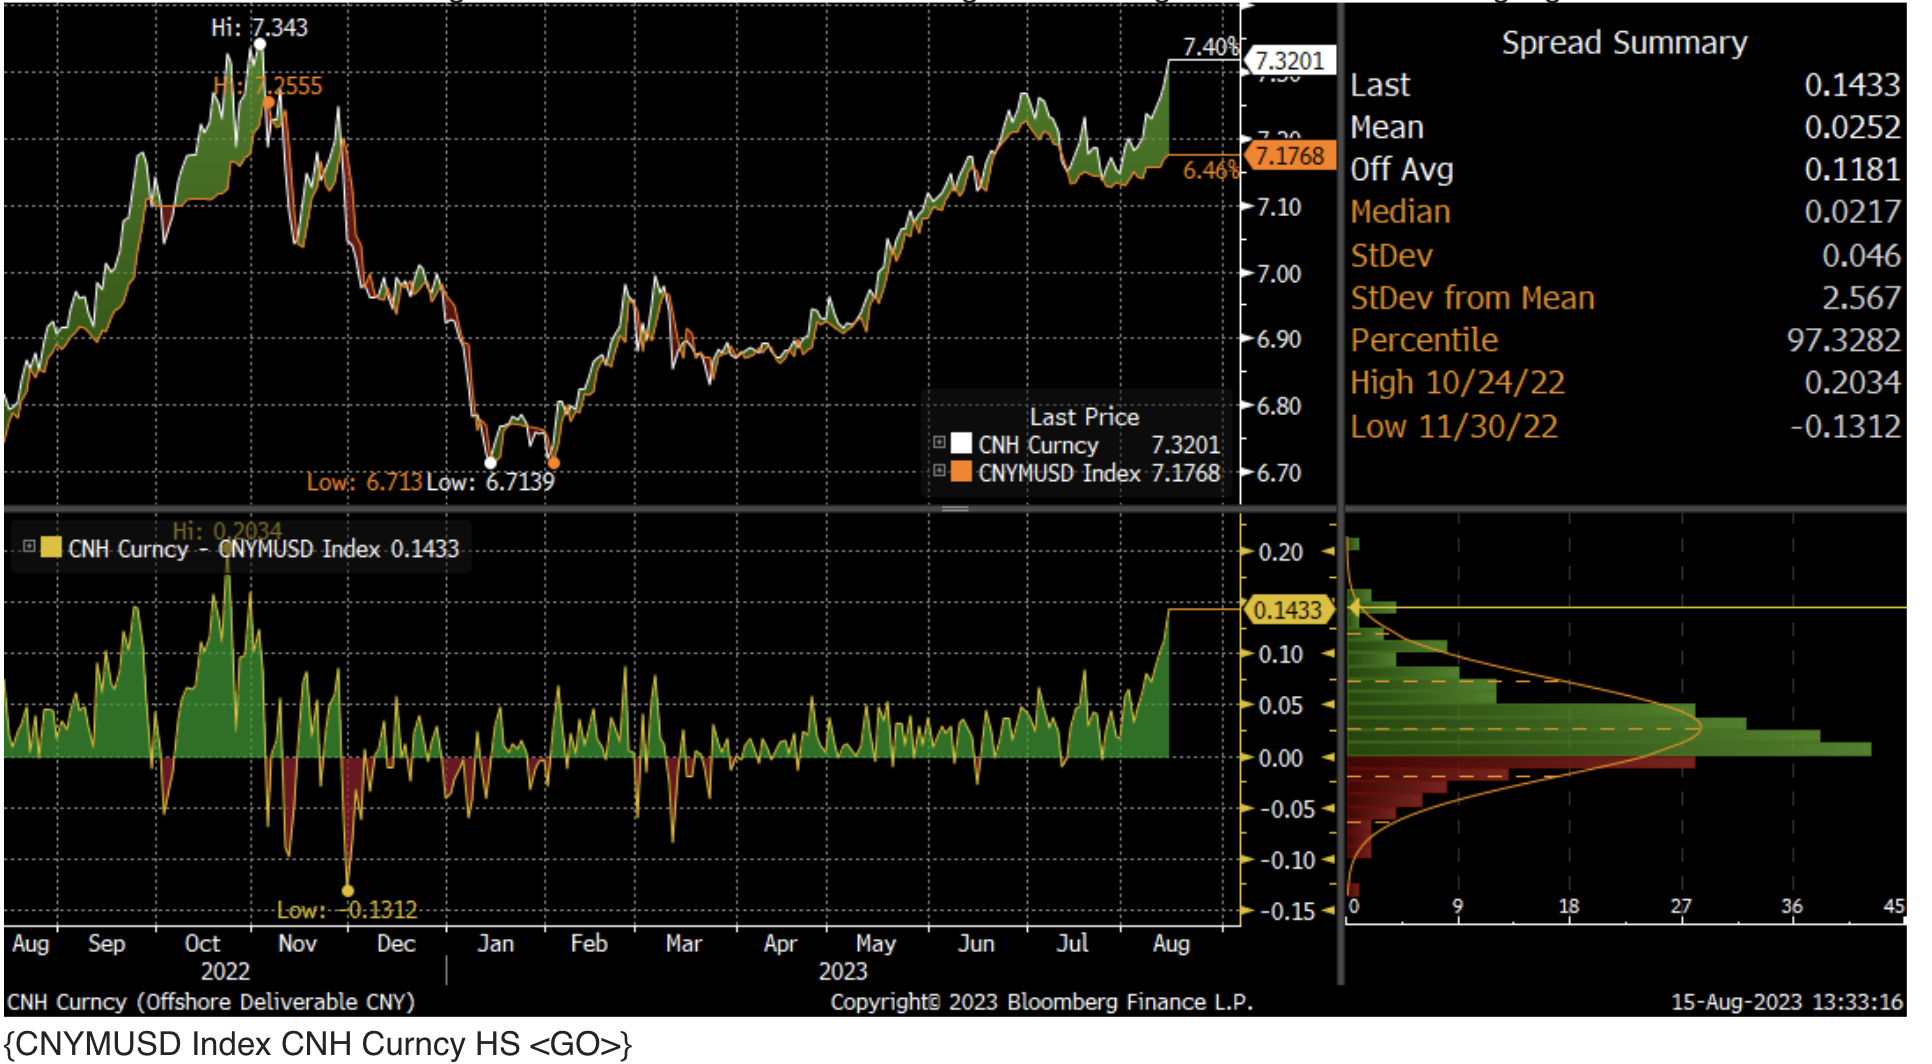The height and width of the screenshot is (1064, 1932).
Task: Click the Dec label on date axis
Action: click(396, 943)
